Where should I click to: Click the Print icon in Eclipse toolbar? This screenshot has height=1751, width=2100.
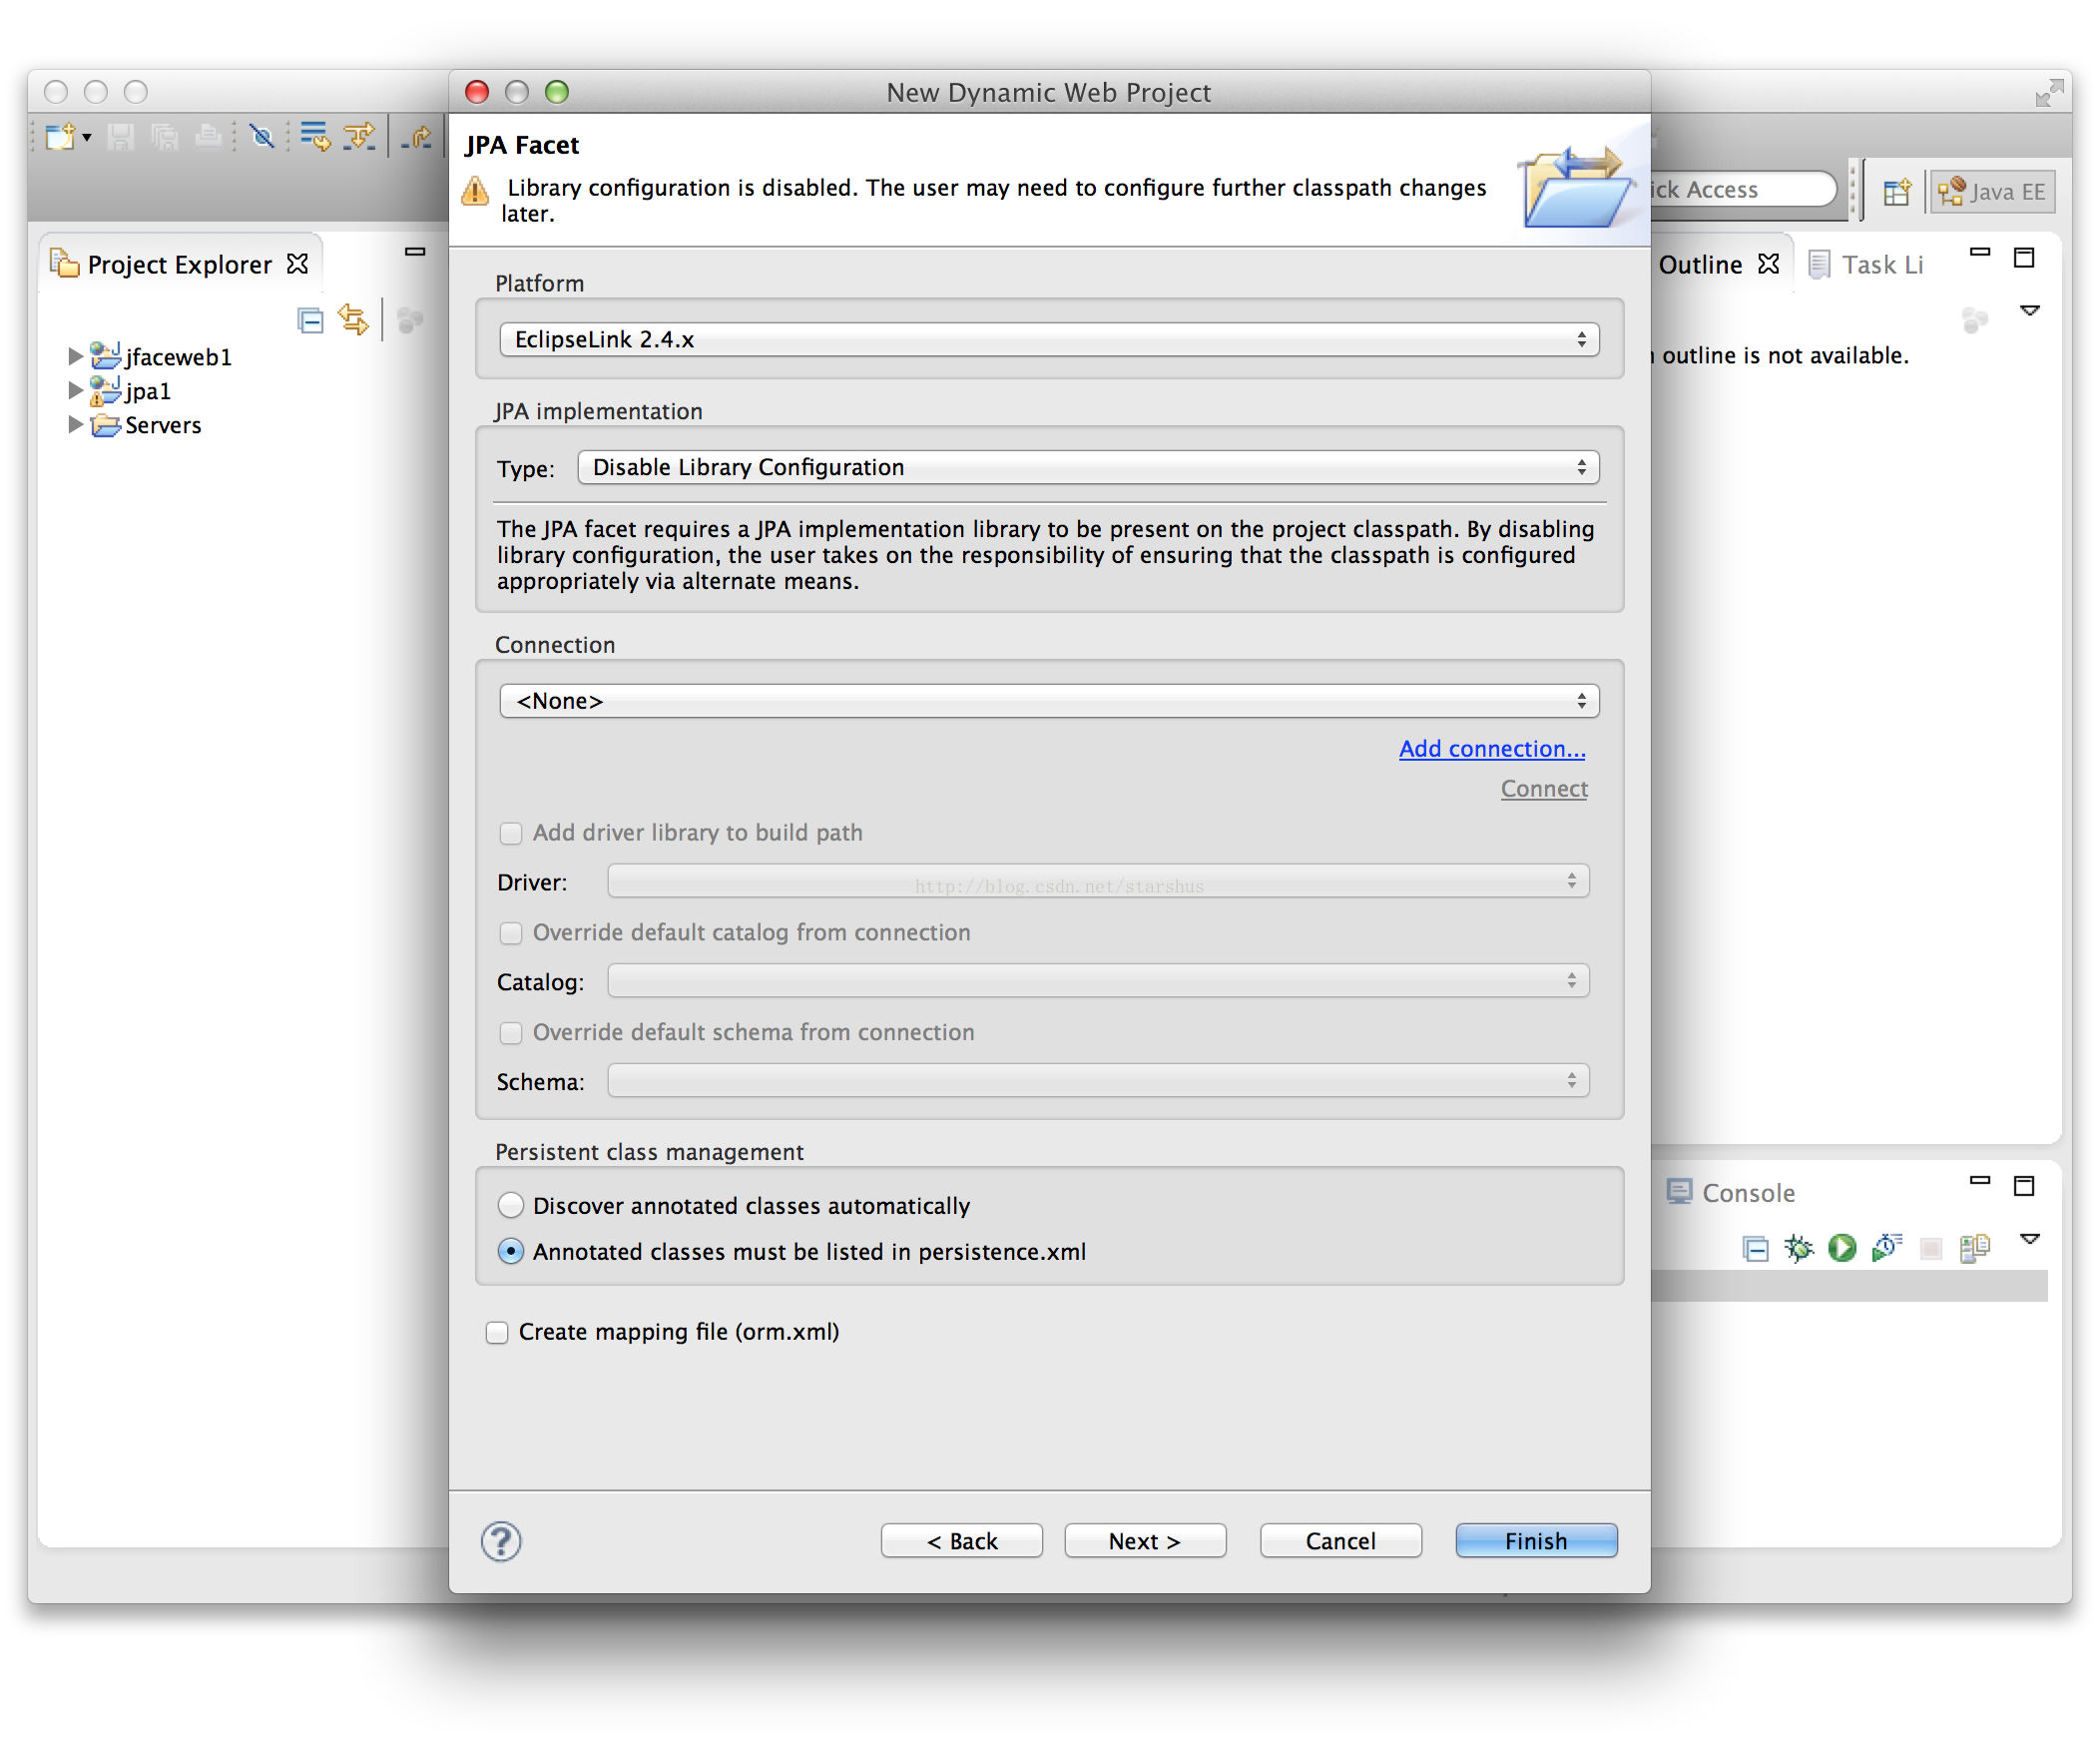pos(208,136)
